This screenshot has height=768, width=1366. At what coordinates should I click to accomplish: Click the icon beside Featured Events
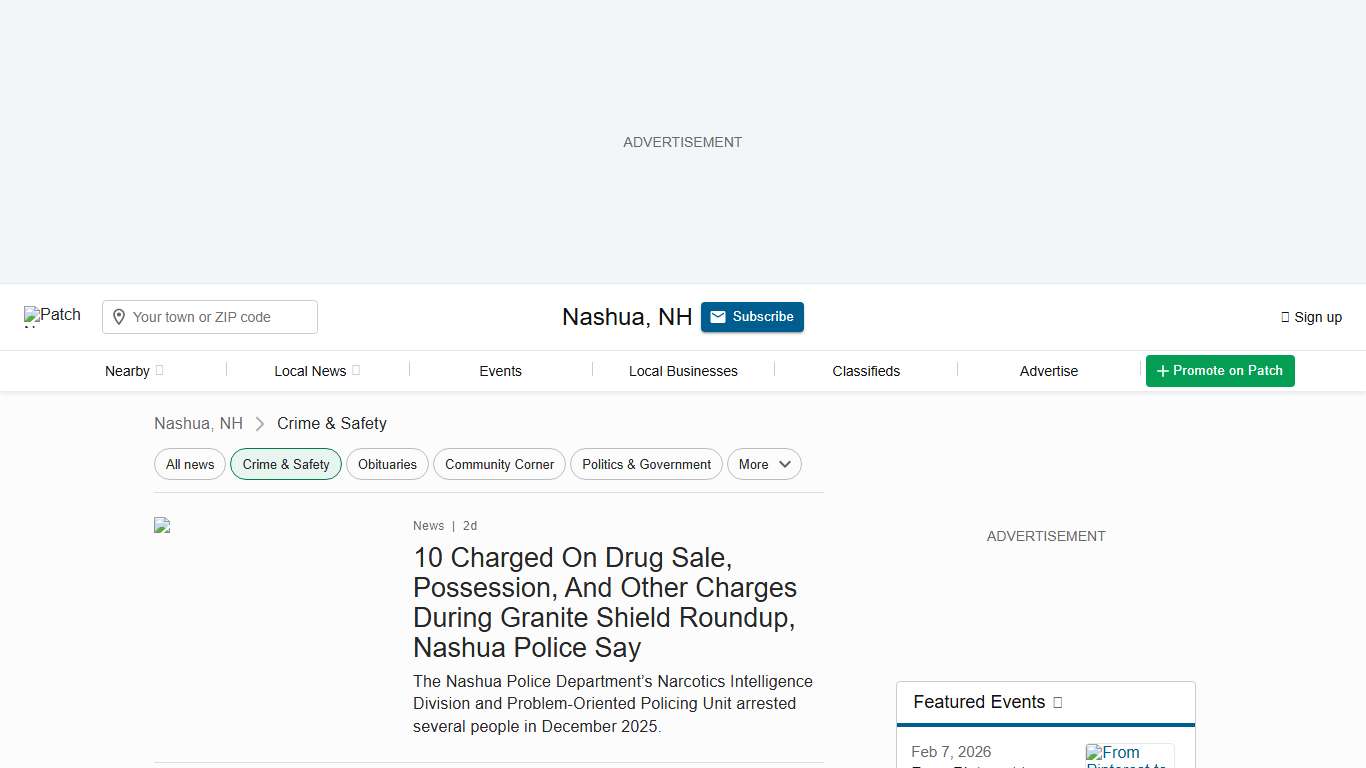[x=1058, y=703]
